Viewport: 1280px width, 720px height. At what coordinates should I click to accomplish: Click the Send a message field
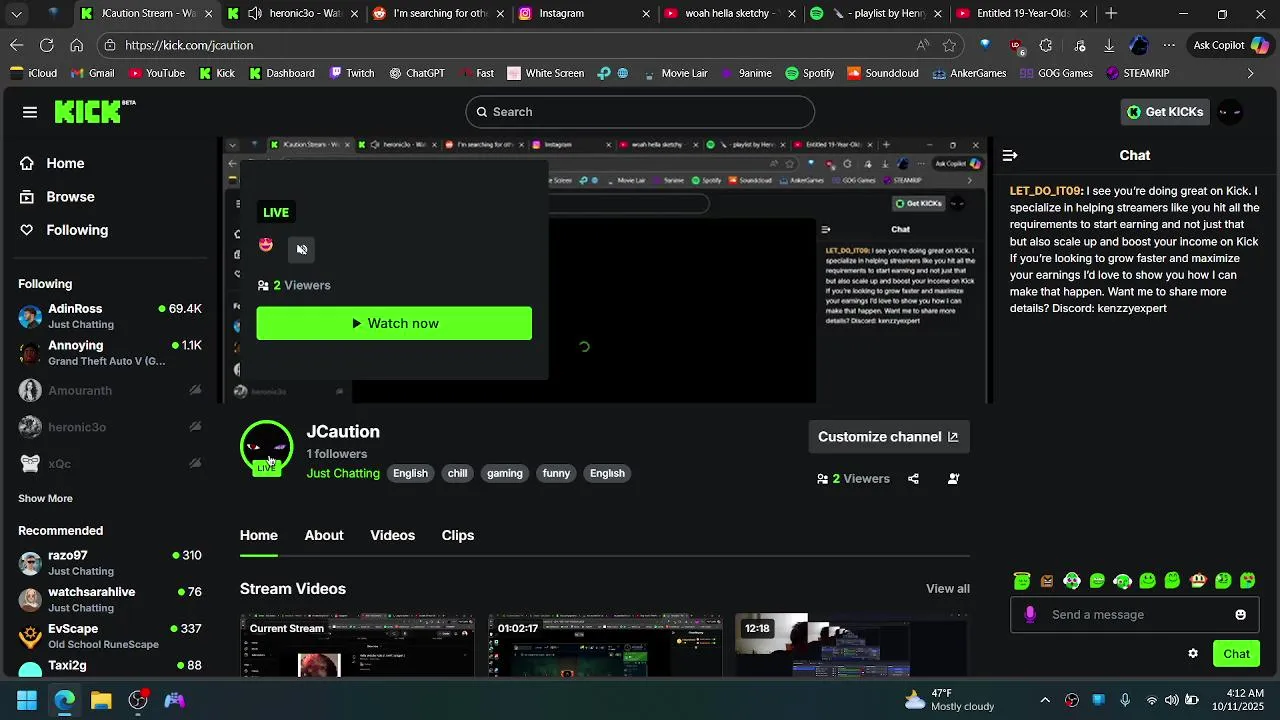point(1135,615)
